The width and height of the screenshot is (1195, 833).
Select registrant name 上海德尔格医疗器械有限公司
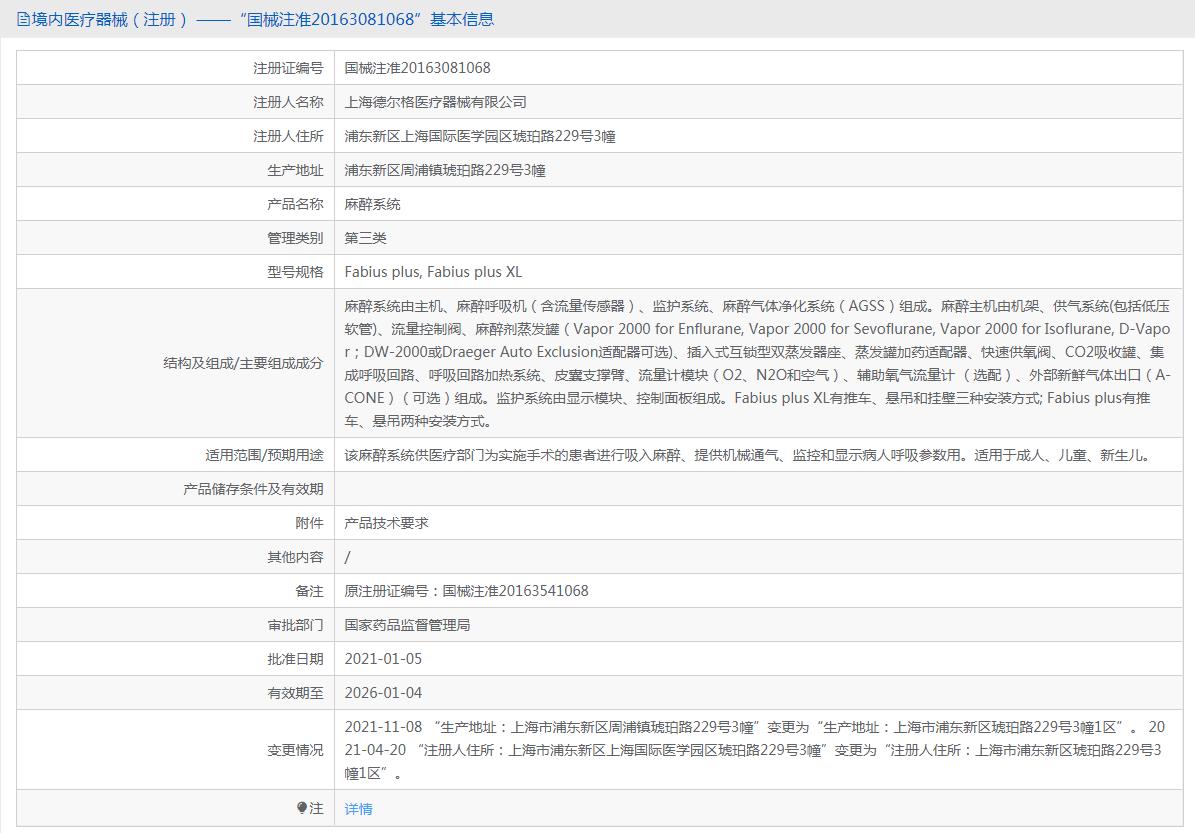(x=435, y=102)
